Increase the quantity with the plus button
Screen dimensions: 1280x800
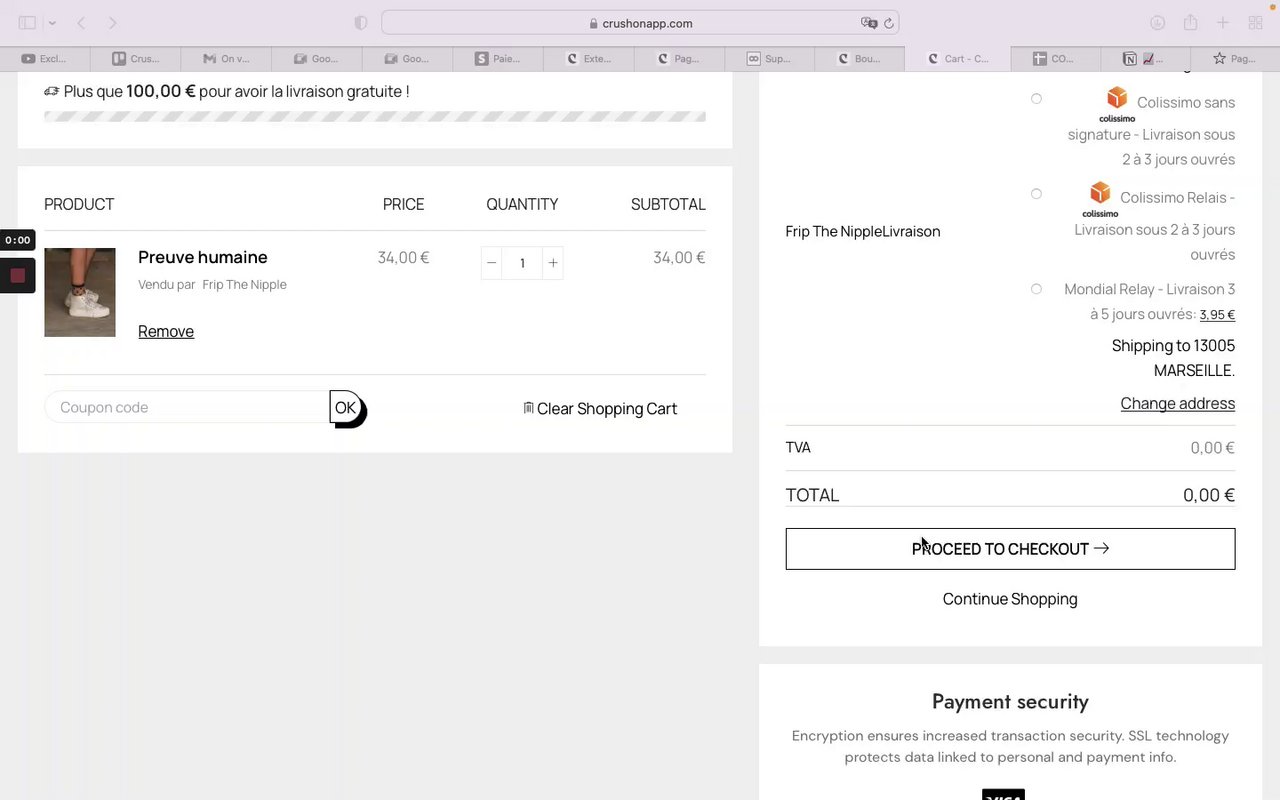pyautogui.click(x=553, y=263)
